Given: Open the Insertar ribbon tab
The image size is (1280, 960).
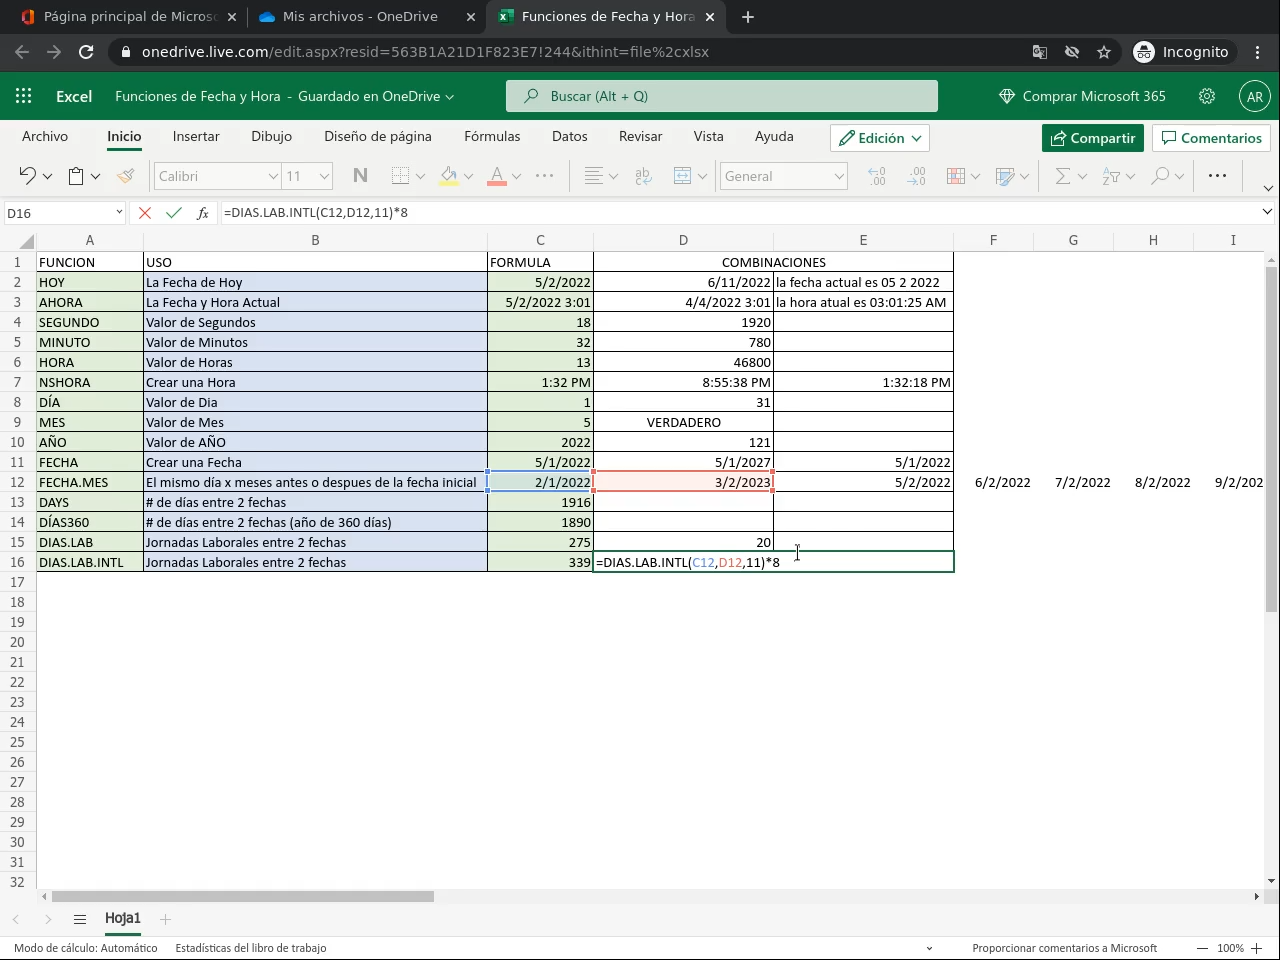Looking at the screenshot, I should pos(196,136).
